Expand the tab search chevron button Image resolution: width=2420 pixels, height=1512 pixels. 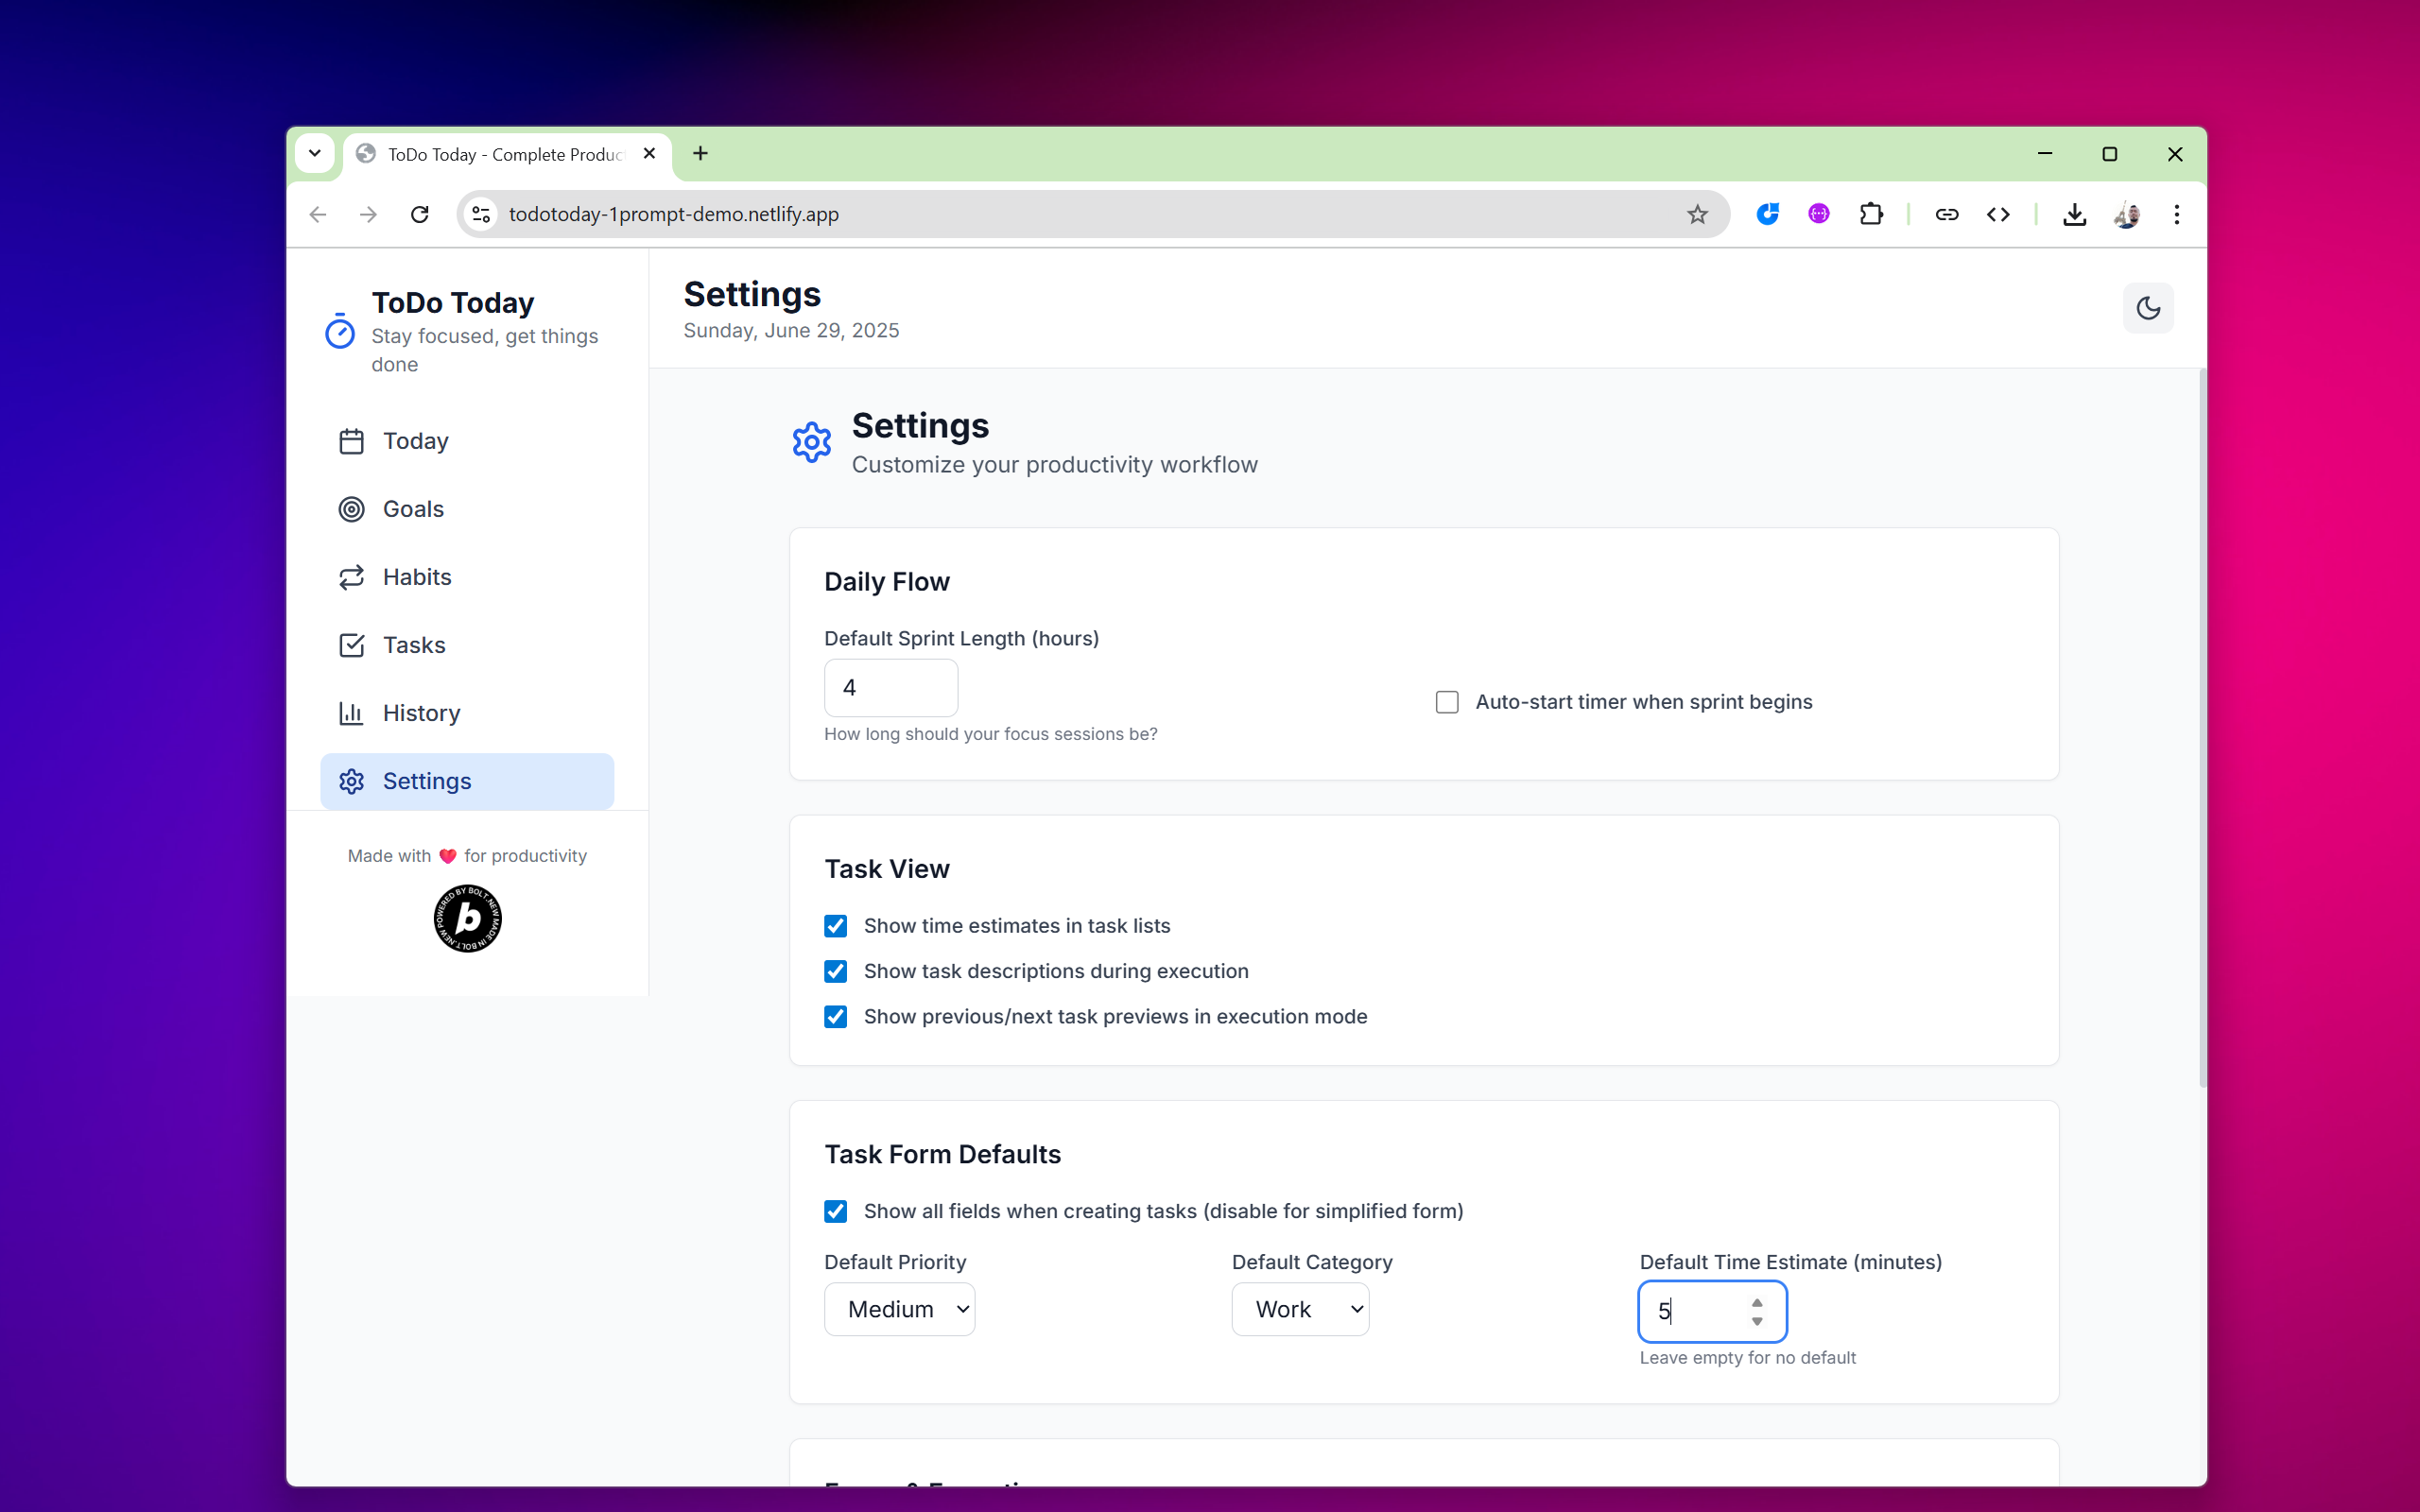pyautogui.click(x=315, y=153)
